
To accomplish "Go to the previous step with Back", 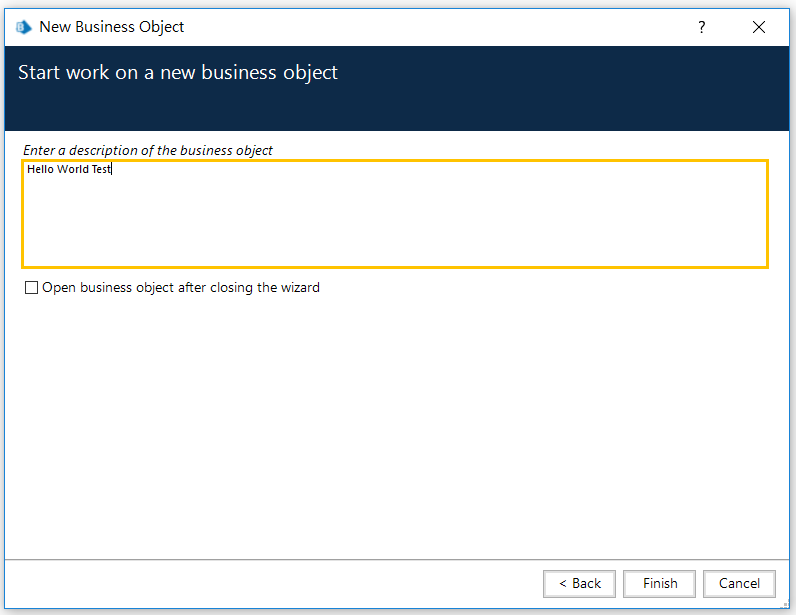I will [x=579, y=583].
